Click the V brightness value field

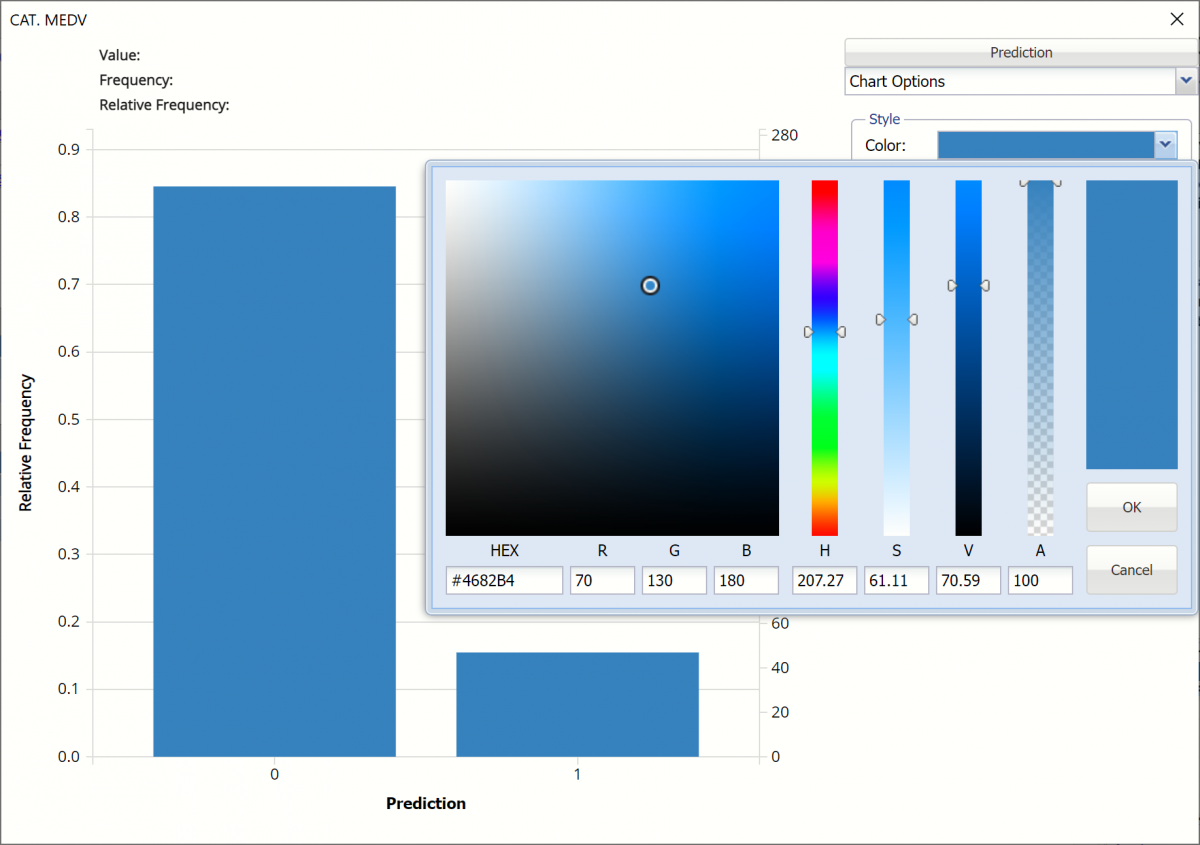pos(968,581)
